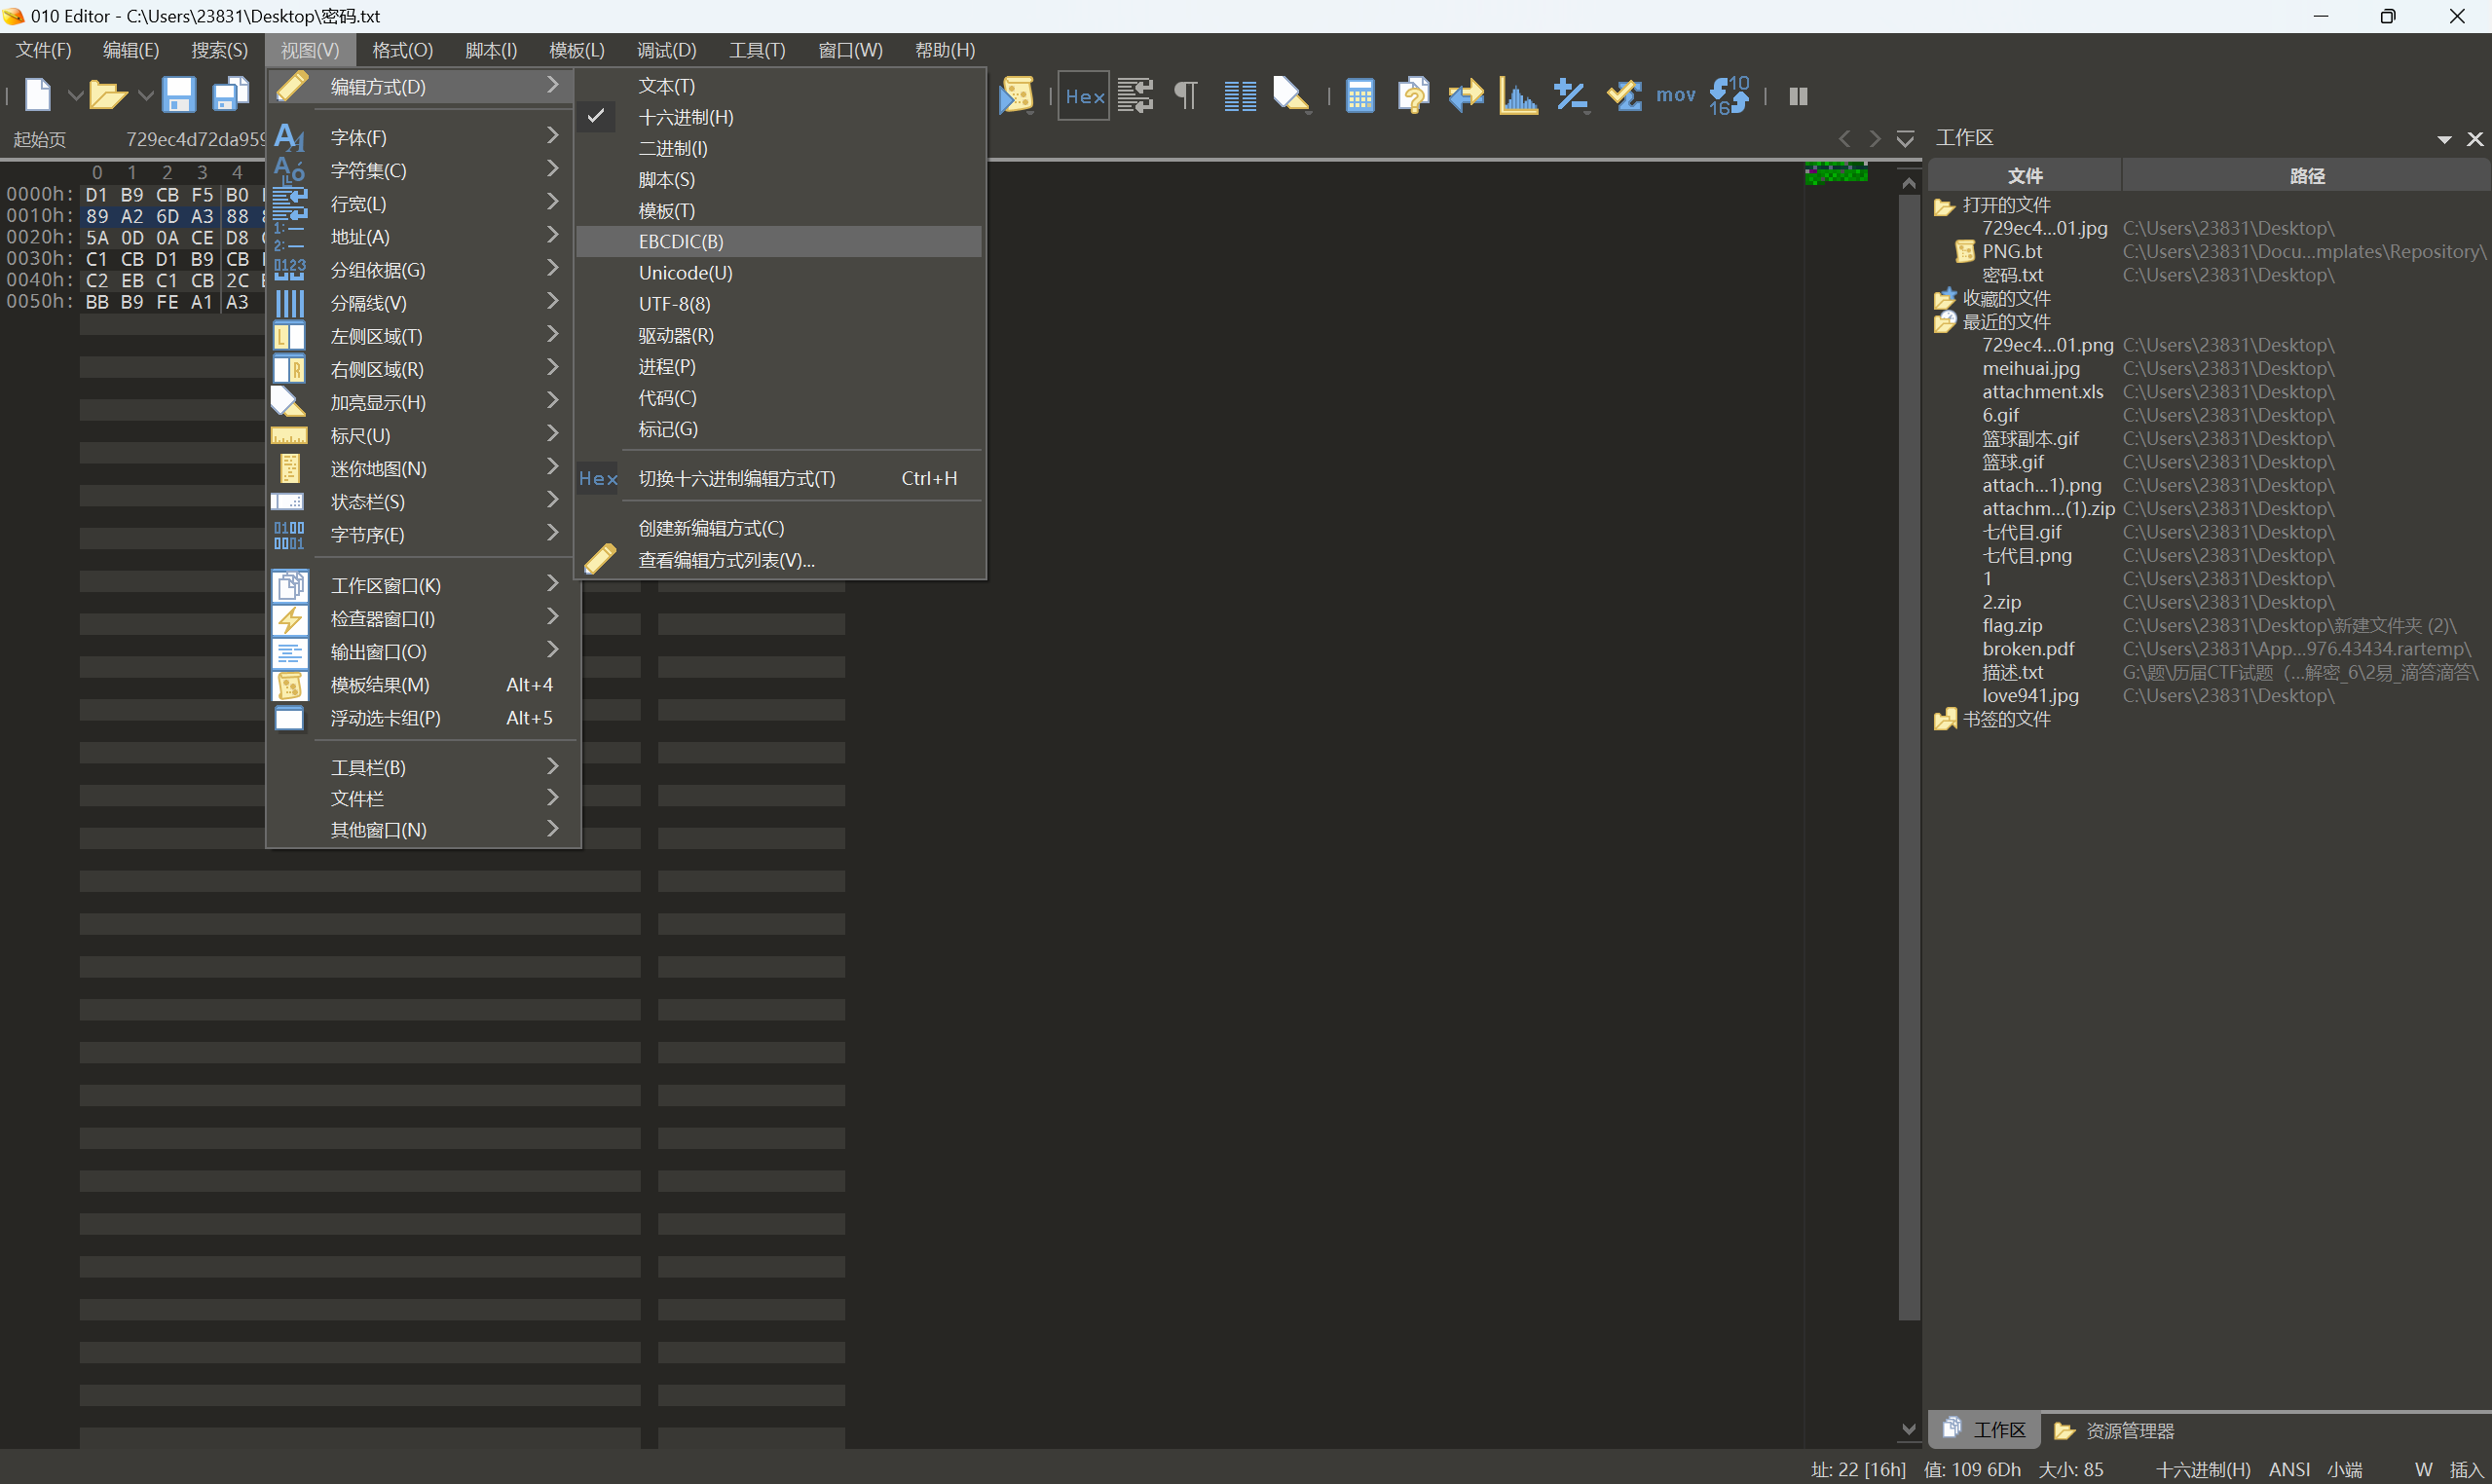Screen dimensions: 2492x1484
Task: Click the Save file disk icon
Action: pyautogui.click(x=178, y=95)
